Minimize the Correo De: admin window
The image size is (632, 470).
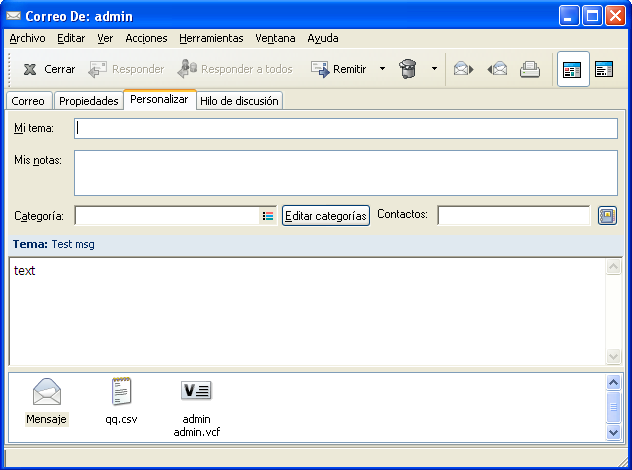coord(569,16)
